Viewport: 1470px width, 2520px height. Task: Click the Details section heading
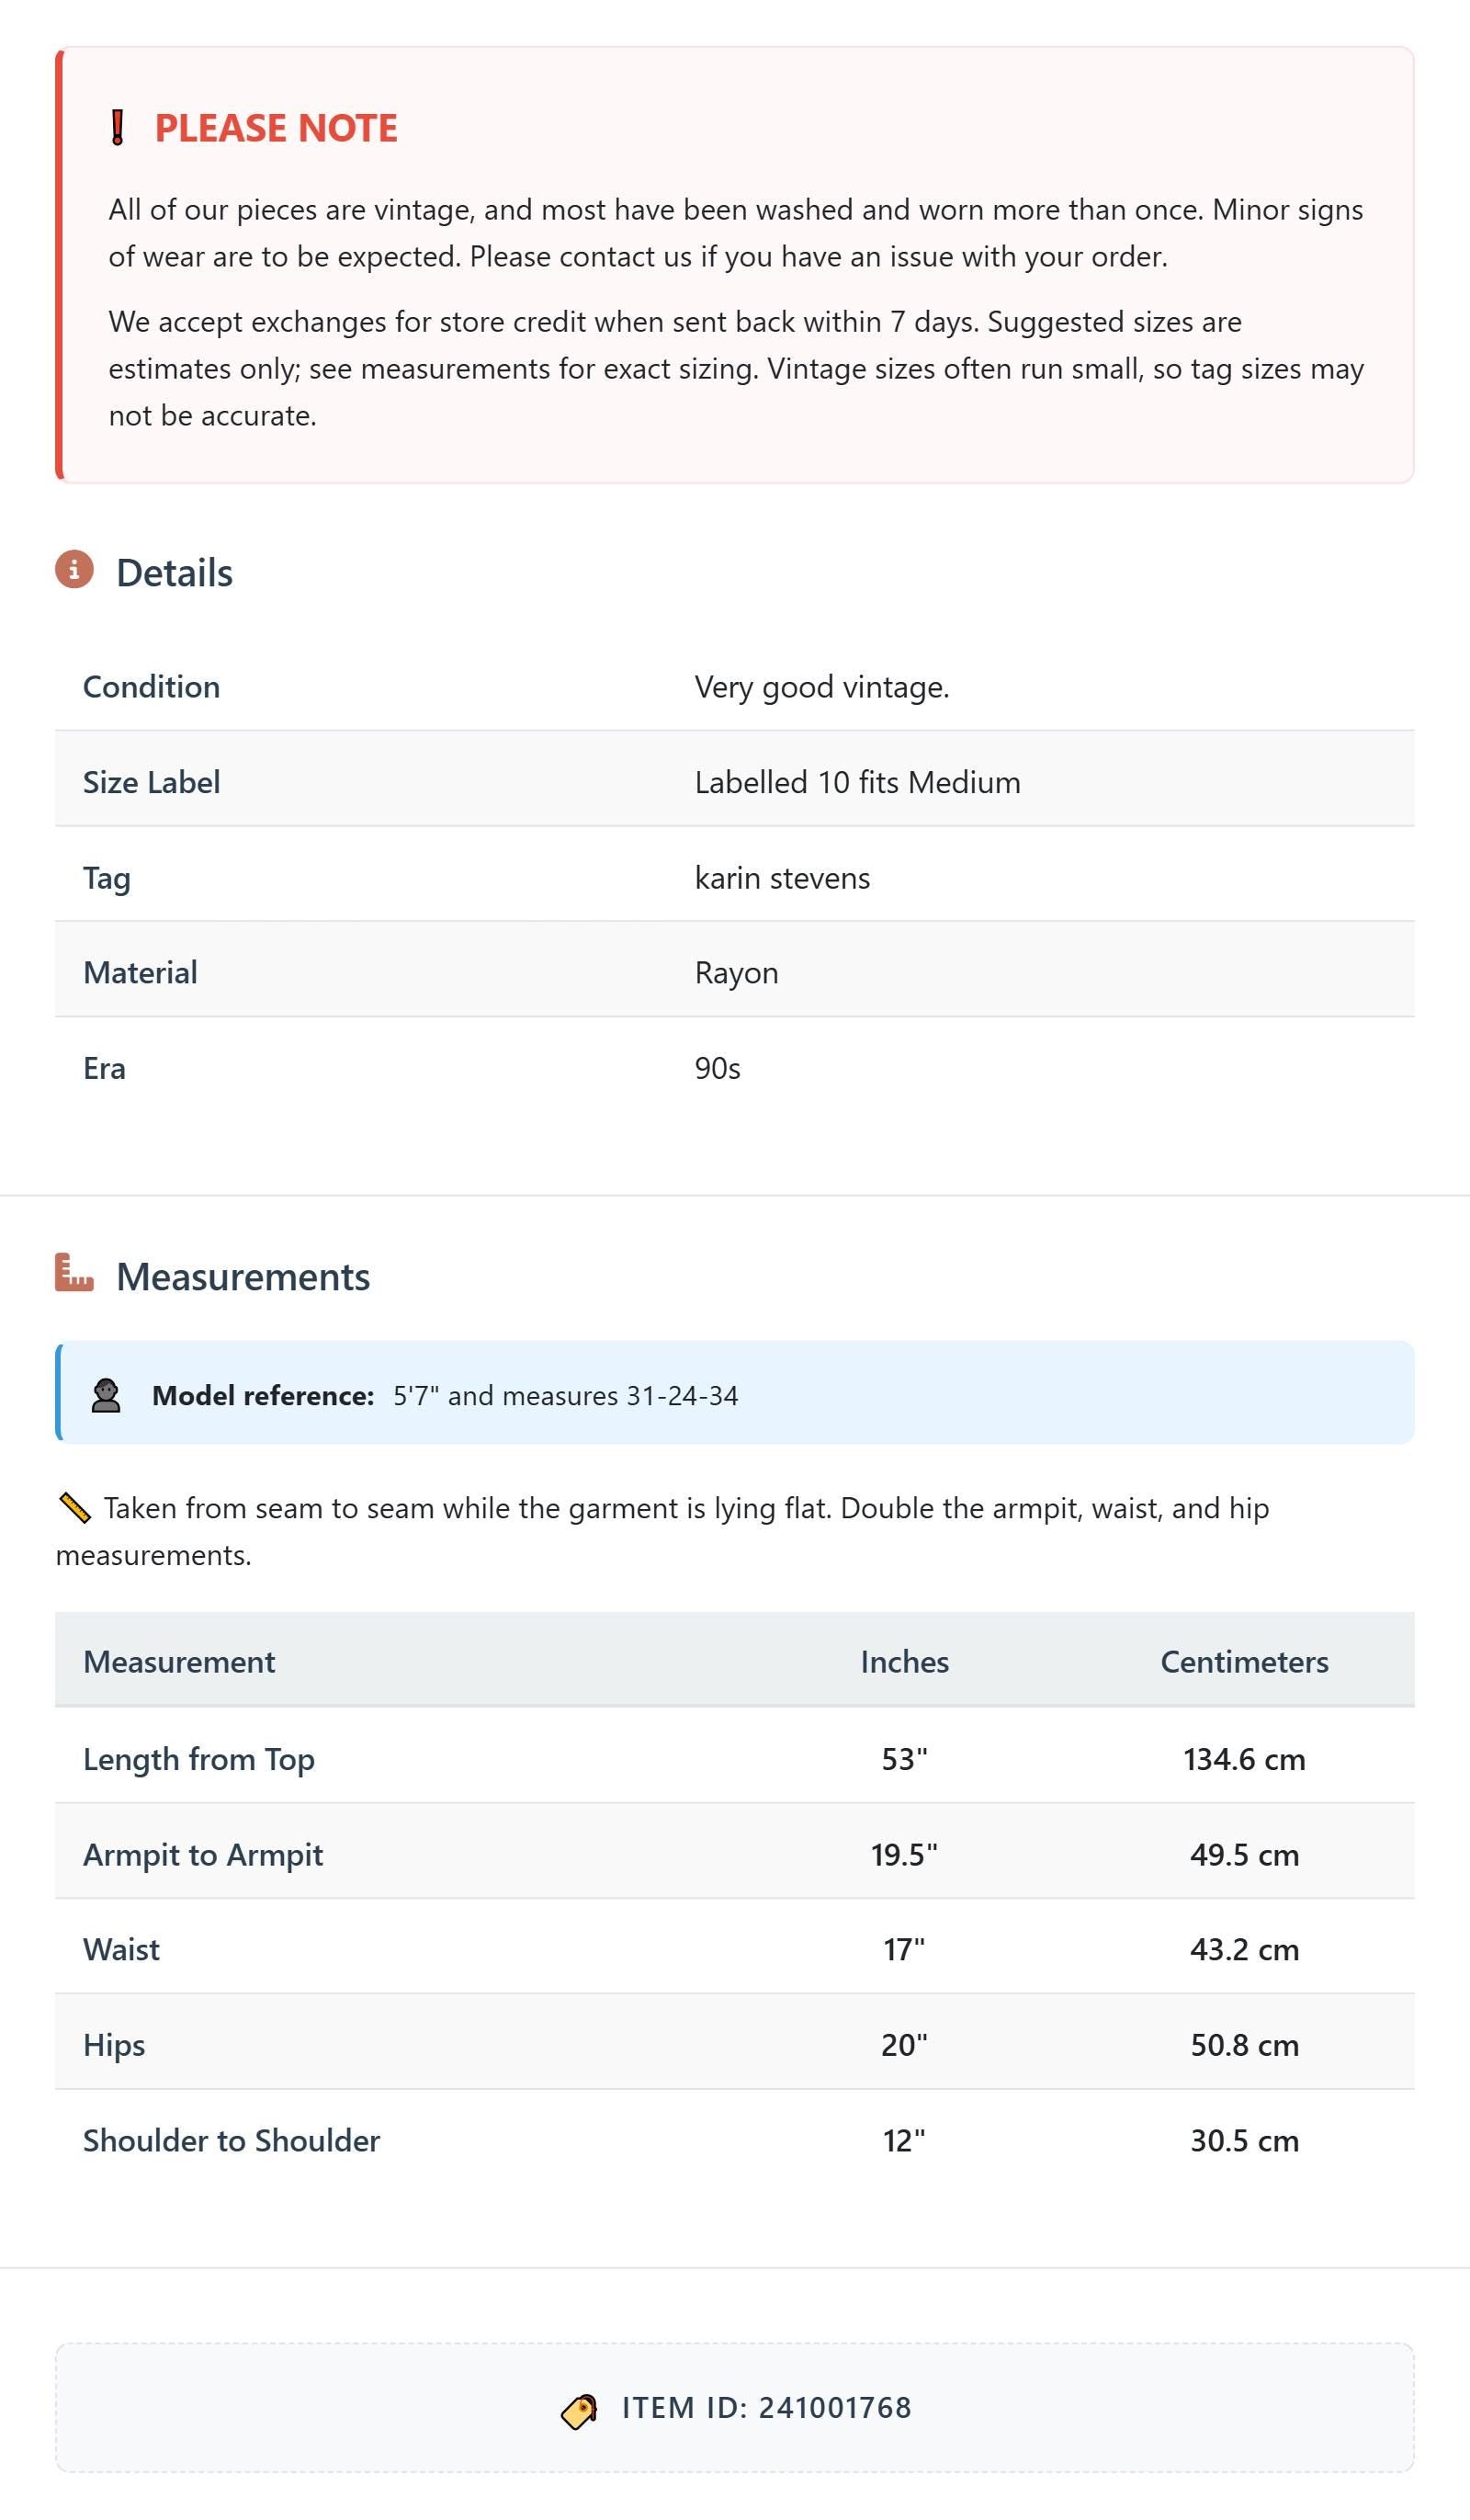(x=174, y=573)
